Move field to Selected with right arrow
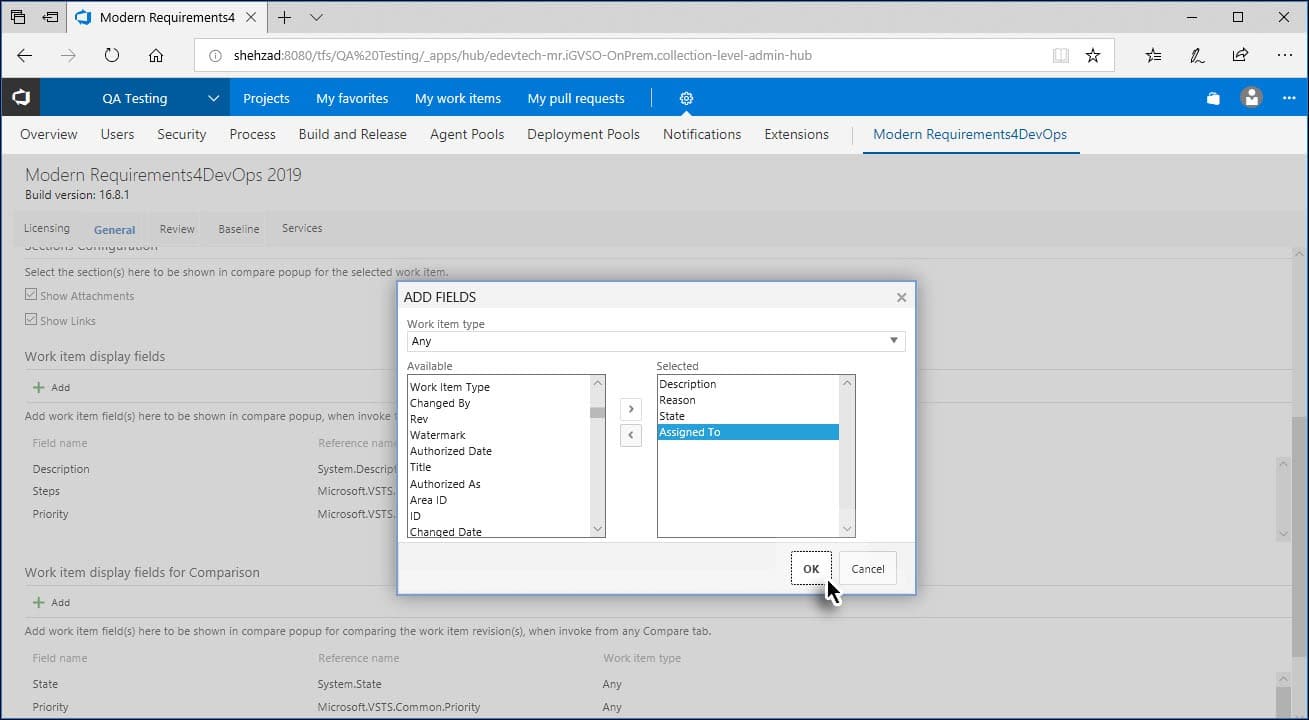 click(631, 409)
